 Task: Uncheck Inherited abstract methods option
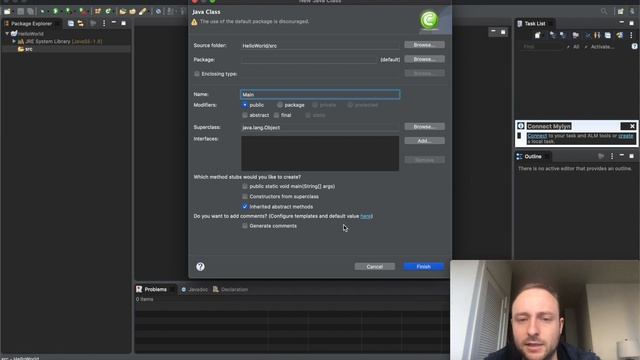[245, 207]
